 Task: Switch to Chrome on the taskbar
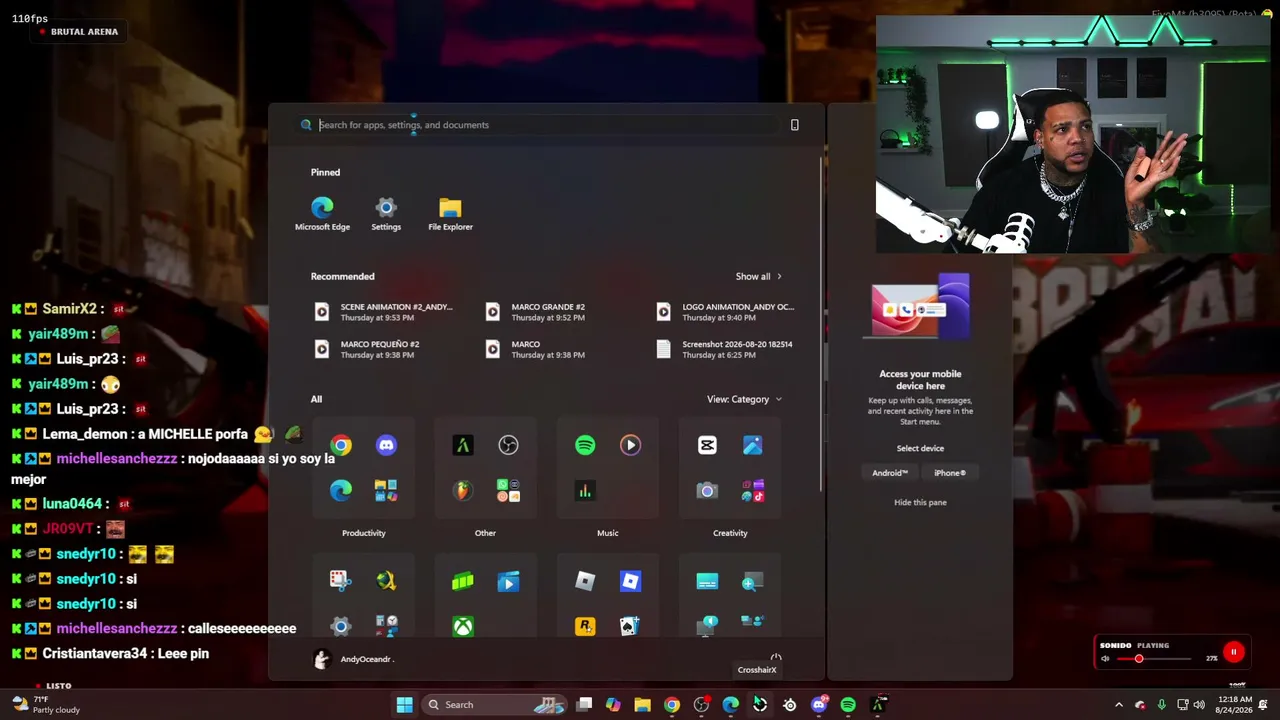(672, 705)
